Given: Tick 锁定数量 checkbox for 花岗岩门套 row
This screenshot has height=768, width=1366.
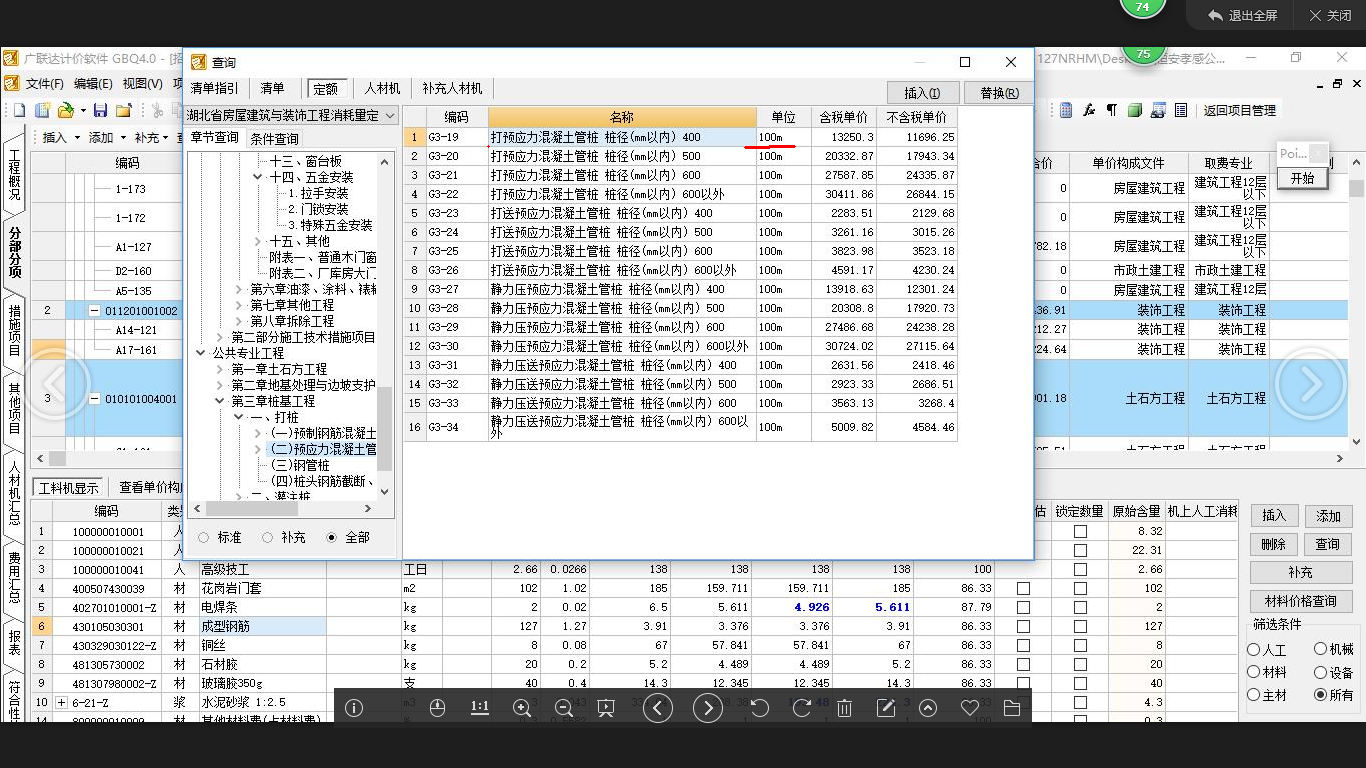Looking at the screenshot, I should (1080, 589).
